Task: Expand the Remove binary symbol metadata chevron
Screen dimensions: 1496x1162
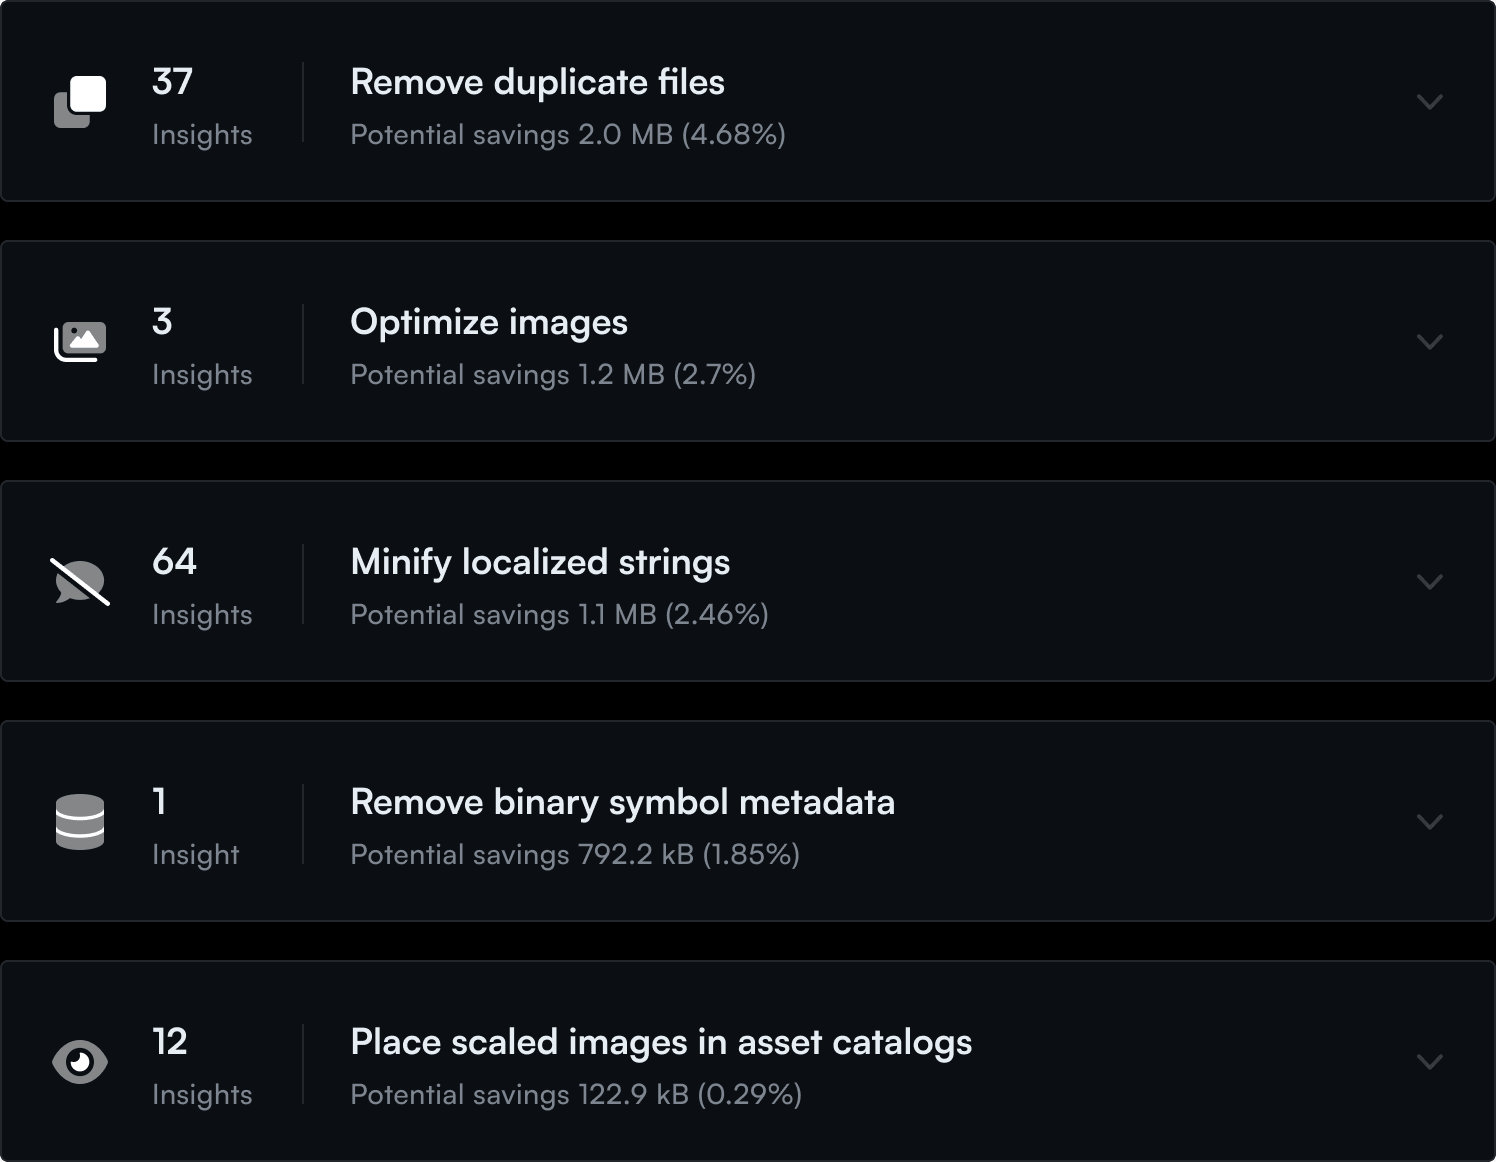Action: point(1430,822)
